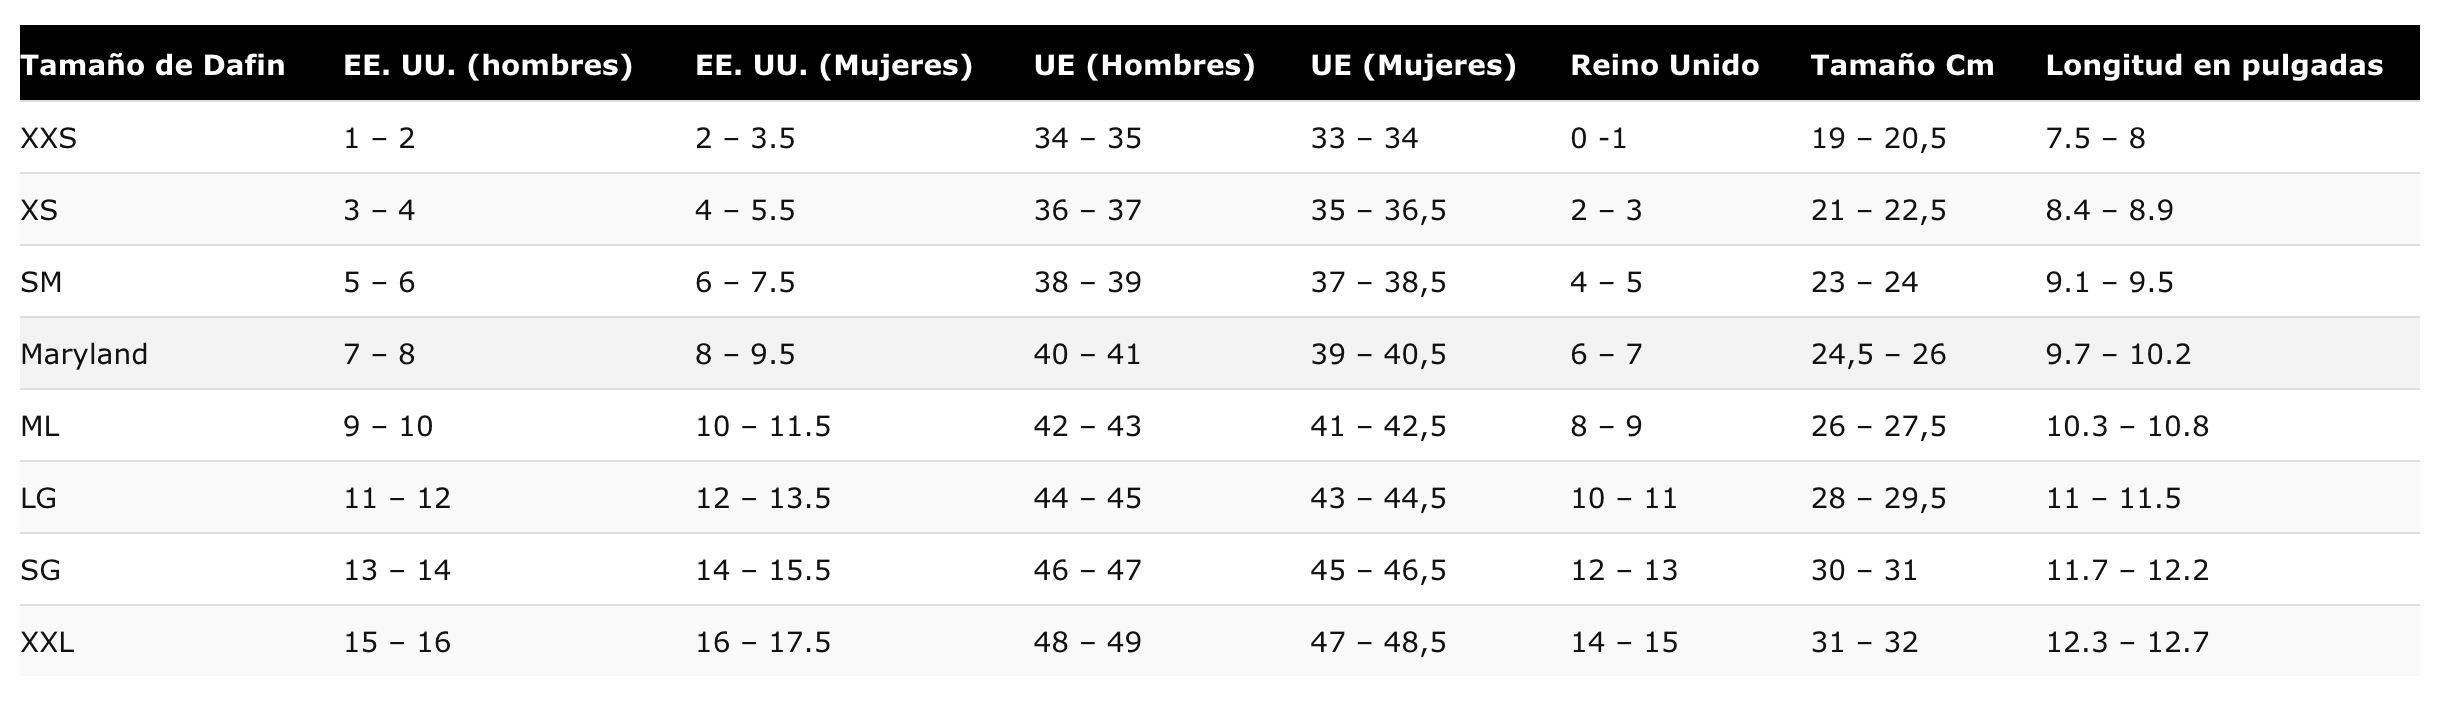Select the SM size row label
Image resolution: width=2452 pixels, height=702 pixels.
[41, 282]
